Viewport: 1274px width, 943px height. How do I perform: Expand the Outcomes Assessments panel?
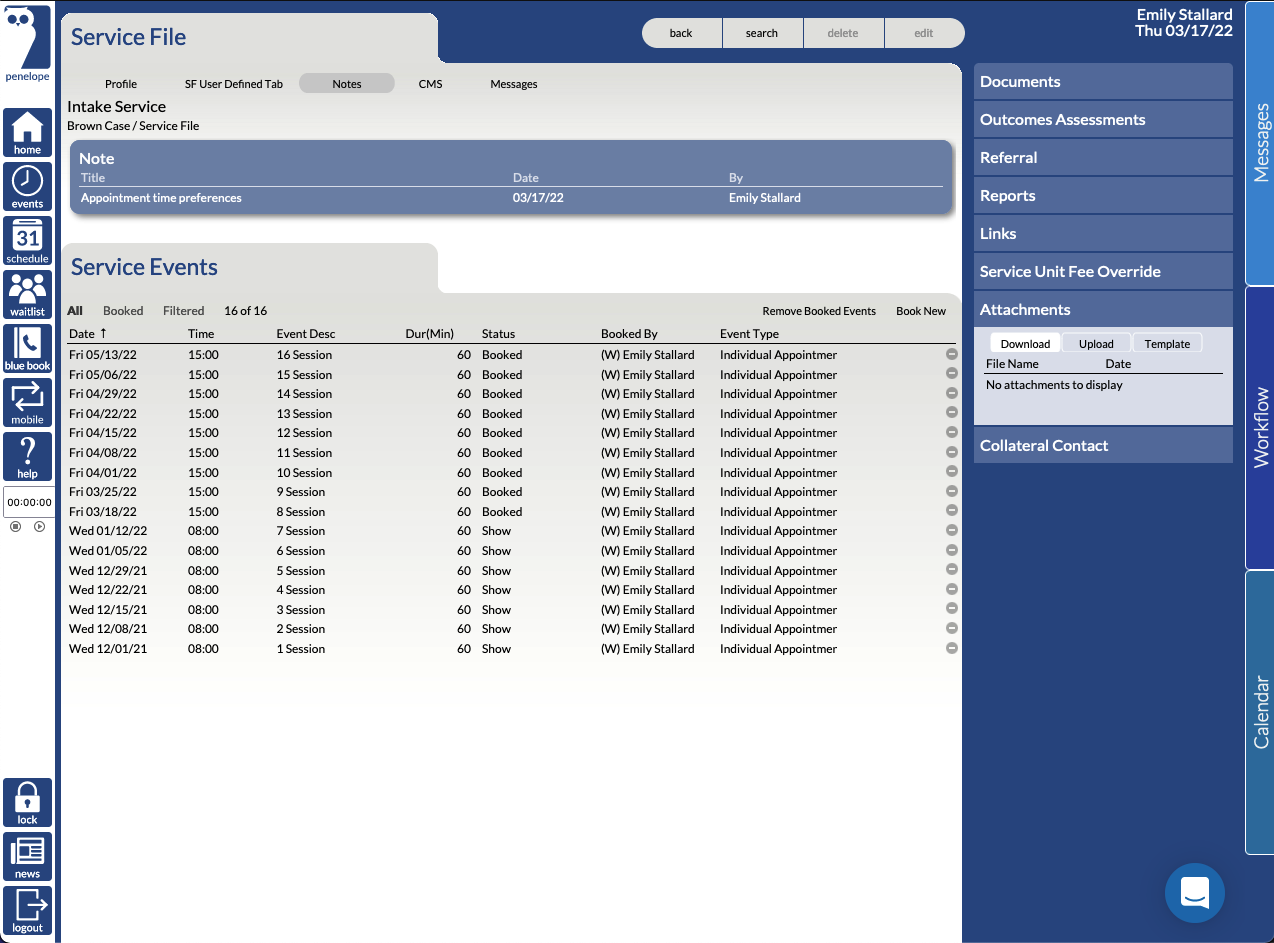click(1103, 120)
